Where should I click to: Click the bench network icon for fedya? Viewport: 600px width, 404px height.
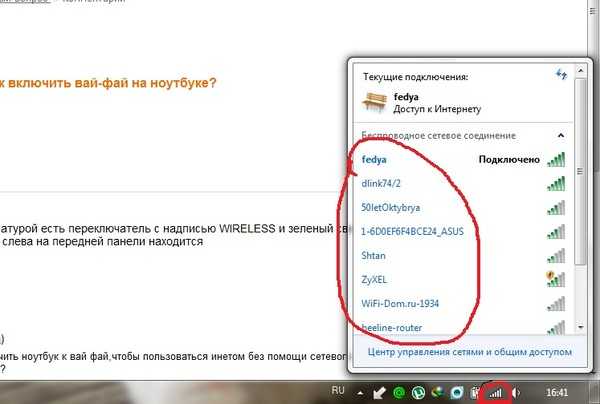click(x=374, y=102)
